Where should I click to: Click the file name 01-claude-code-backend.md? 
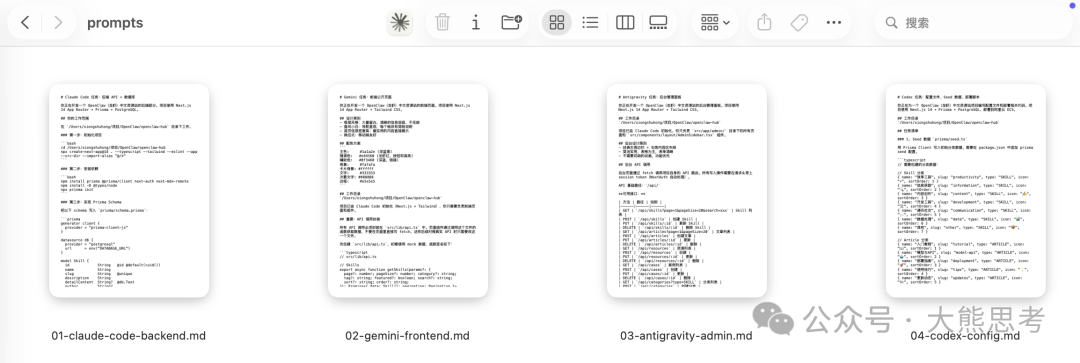click(x=129, y=336)
